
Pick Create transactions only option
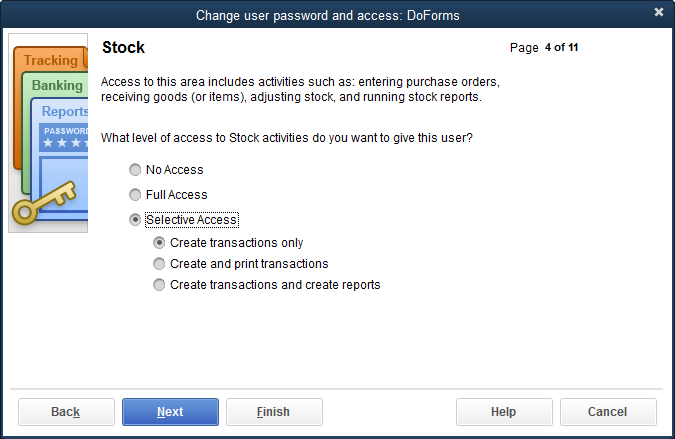pyautogui.click(x=160, y=243)
